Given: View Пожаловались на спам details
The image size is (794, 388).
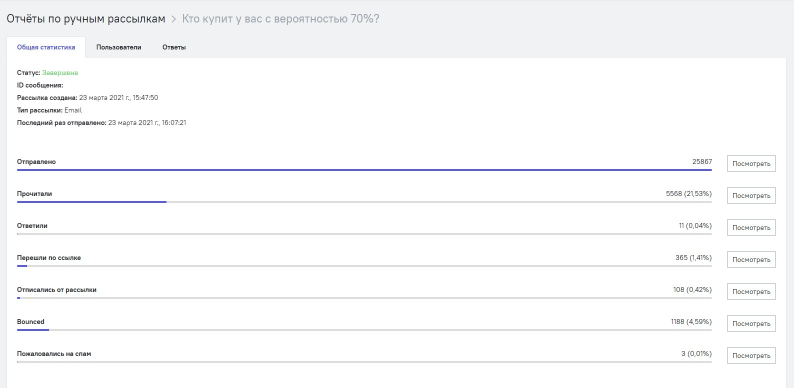Looking at the screenshot, I should (x=751, y=355).
